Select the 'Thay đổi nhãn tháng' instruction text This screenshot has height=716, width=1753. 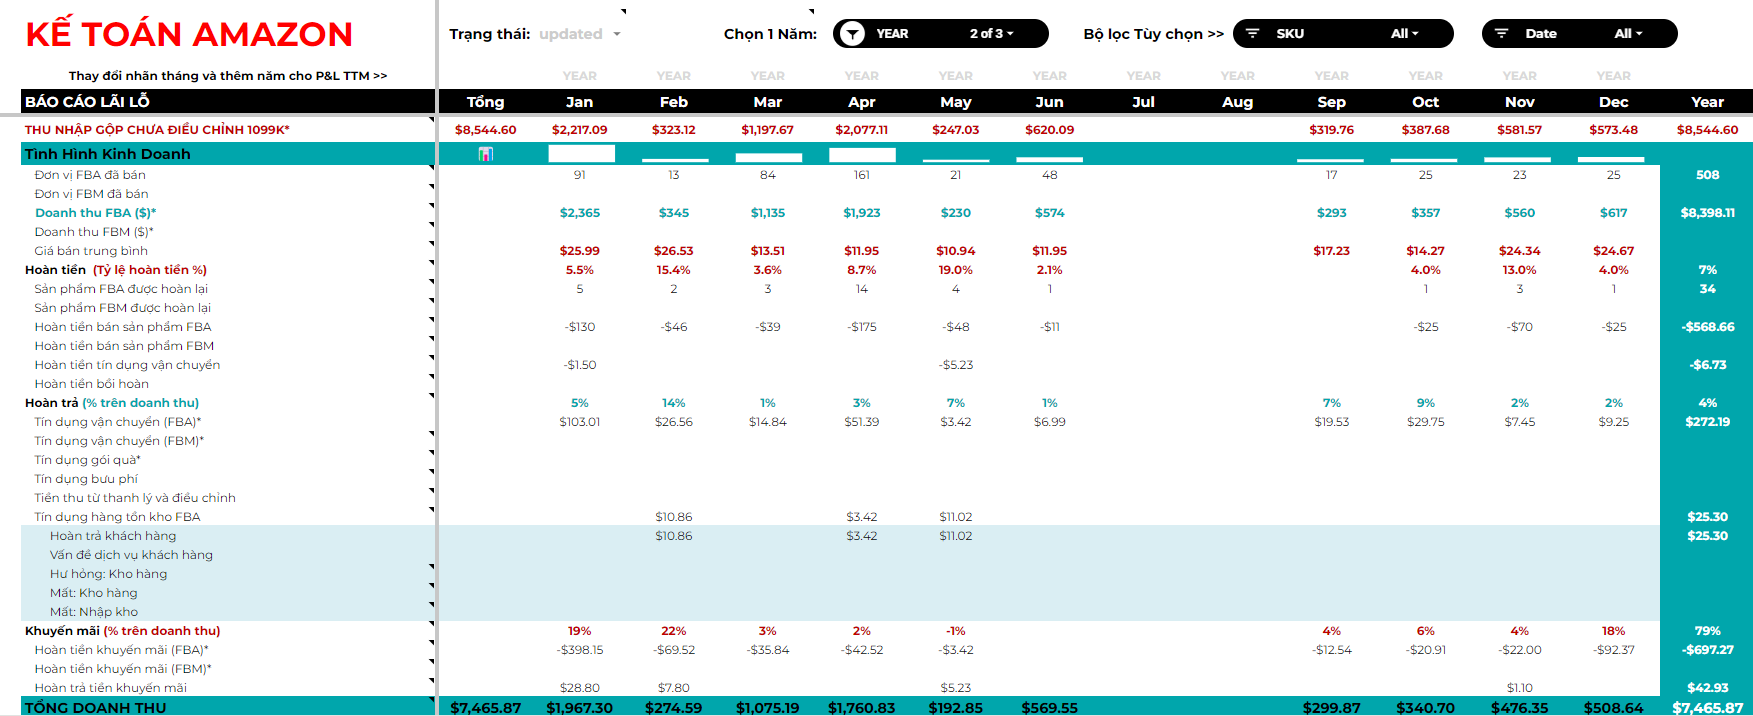point(228,76)
